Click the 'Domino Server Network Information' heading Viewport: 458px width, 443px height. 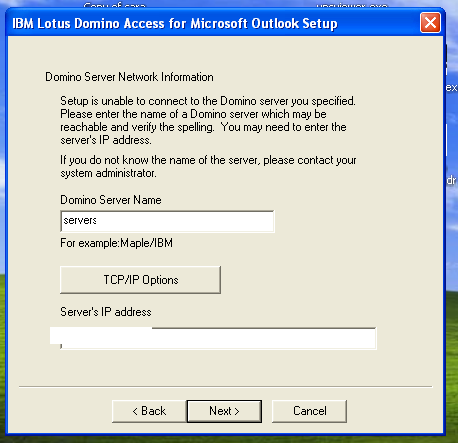[x=129, y=77]
